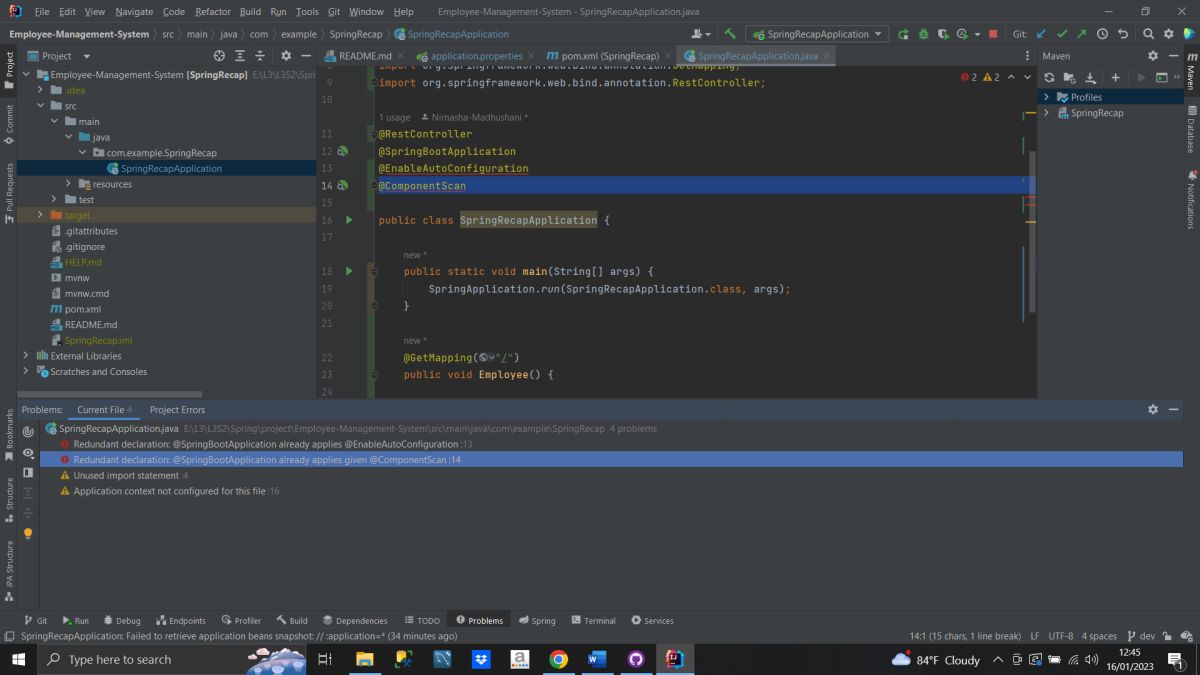This screenshot has width=1200, height=675.
Task: Run SpringRecapApplication with green run icon
Action: click(x=904, y=34)
